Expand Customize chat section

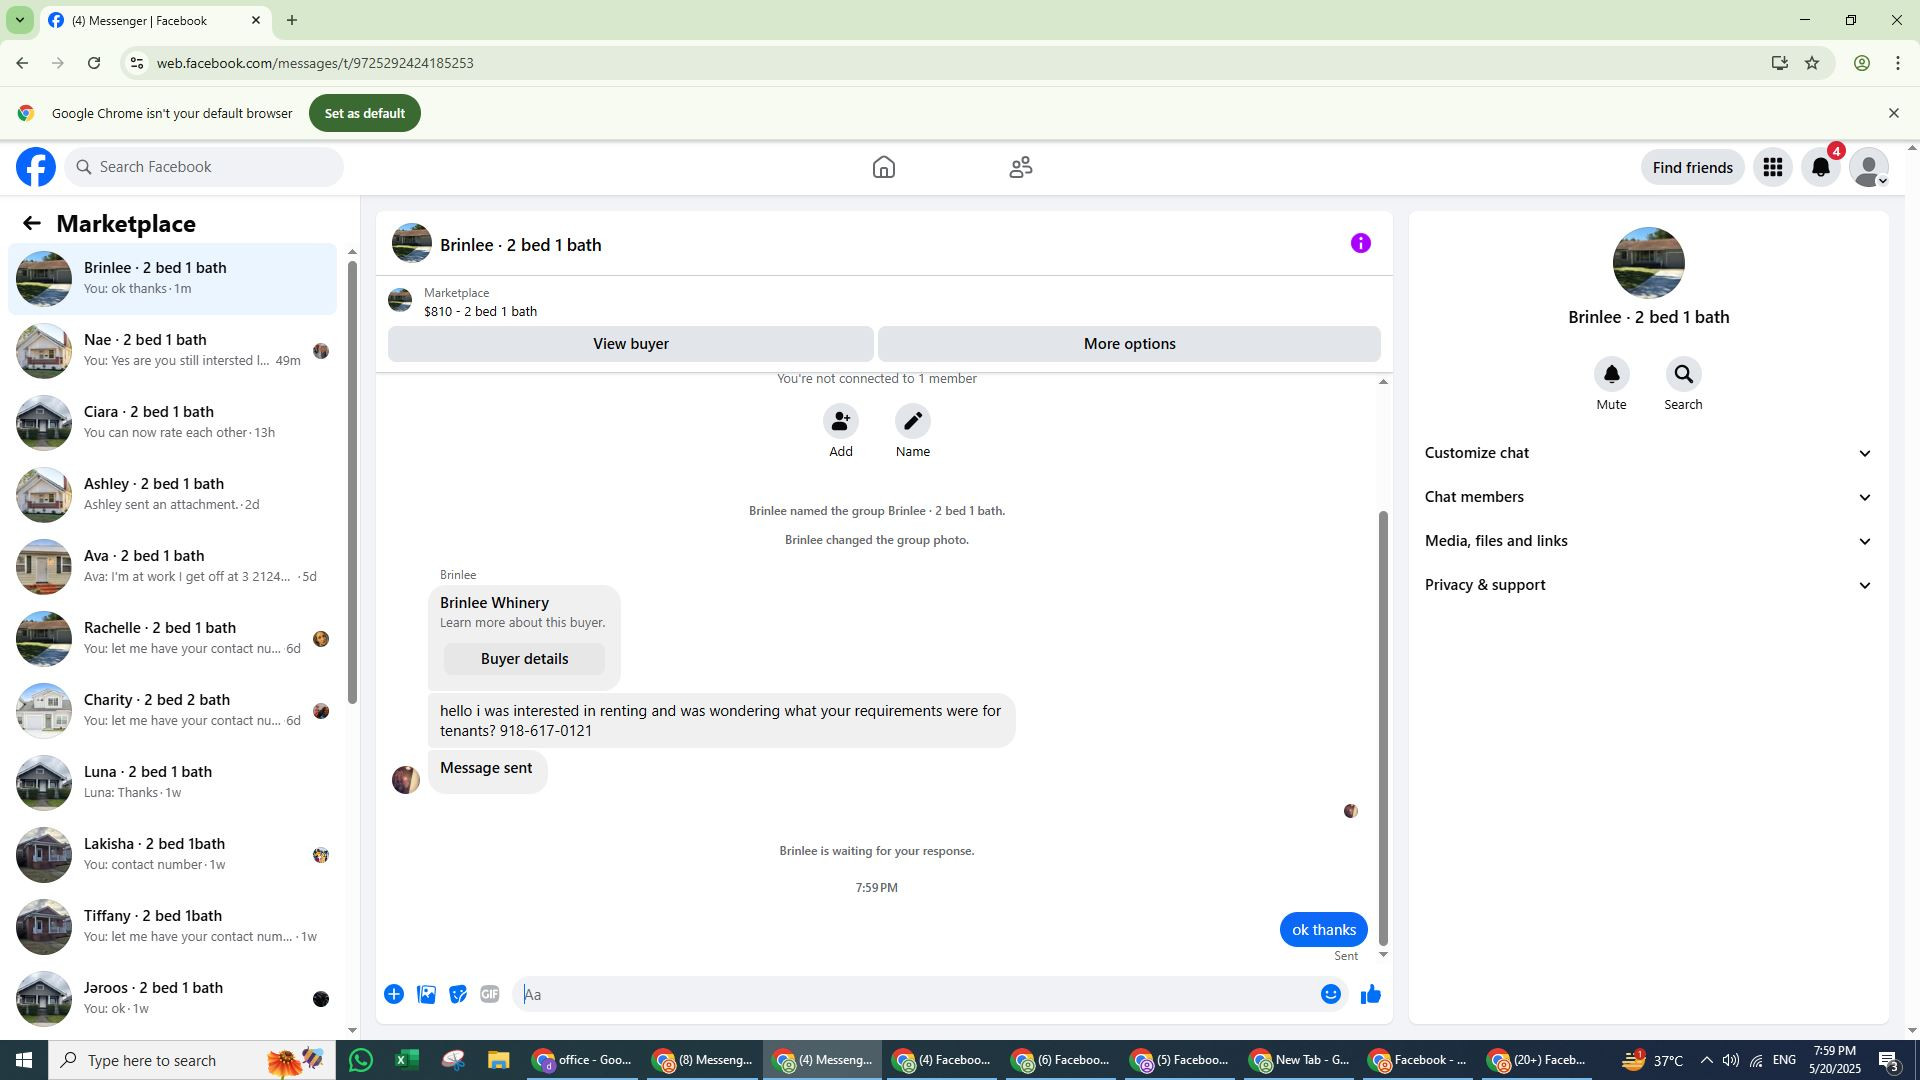1647,453
